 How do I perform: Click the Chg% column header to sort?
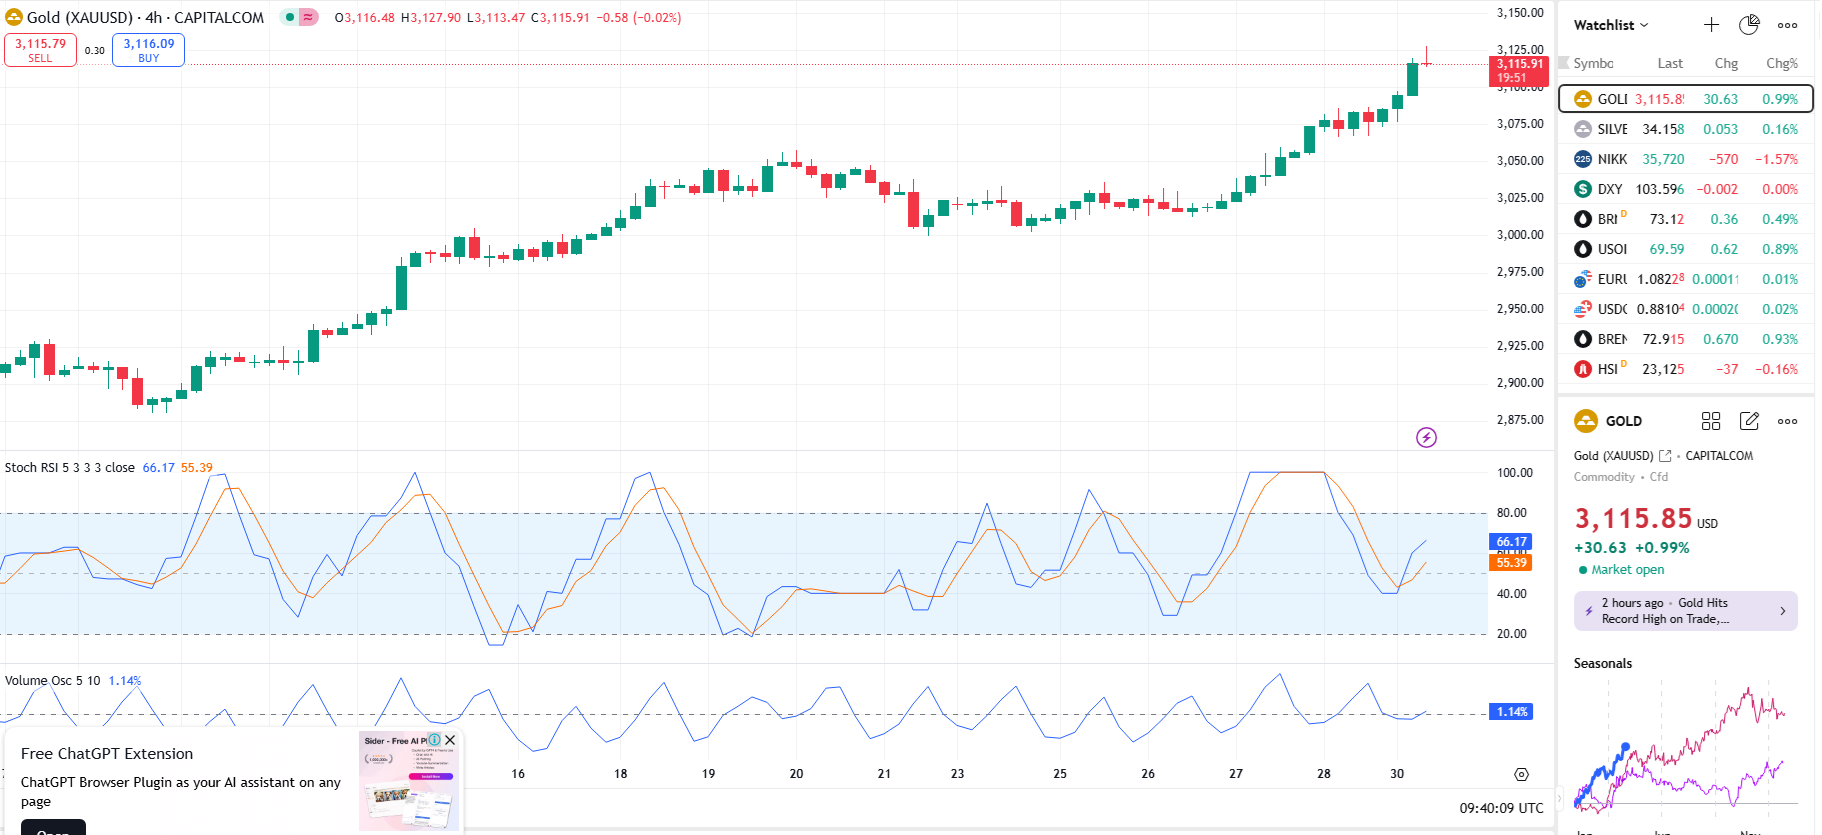(1781, 63)
